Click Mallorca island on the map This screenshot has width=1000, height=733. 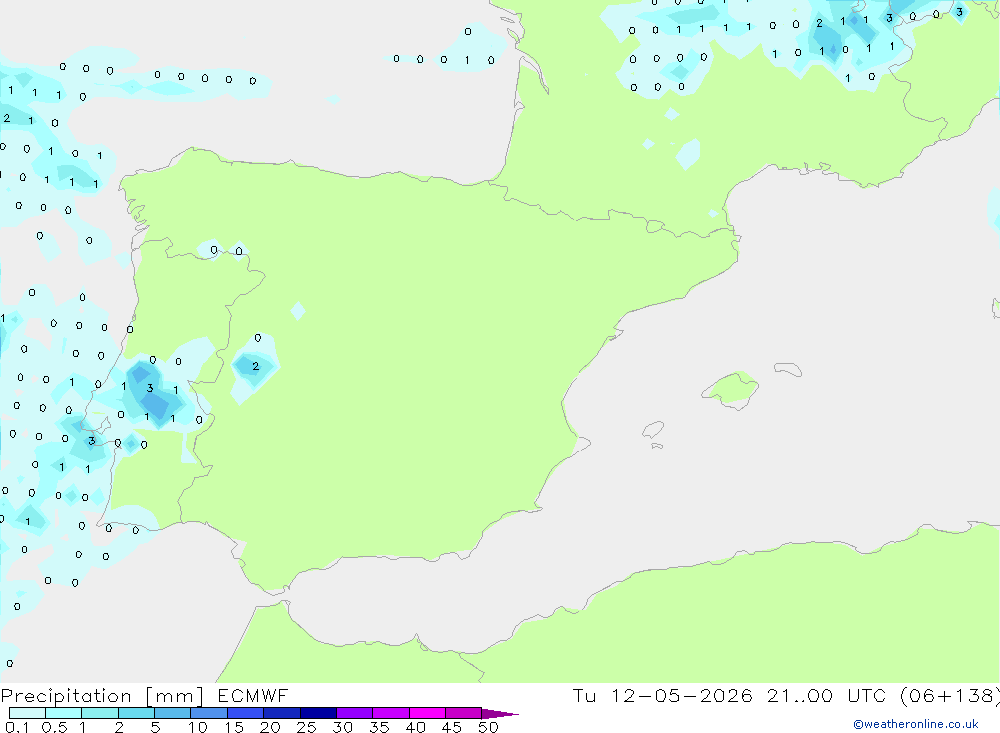tap(730, 388)
